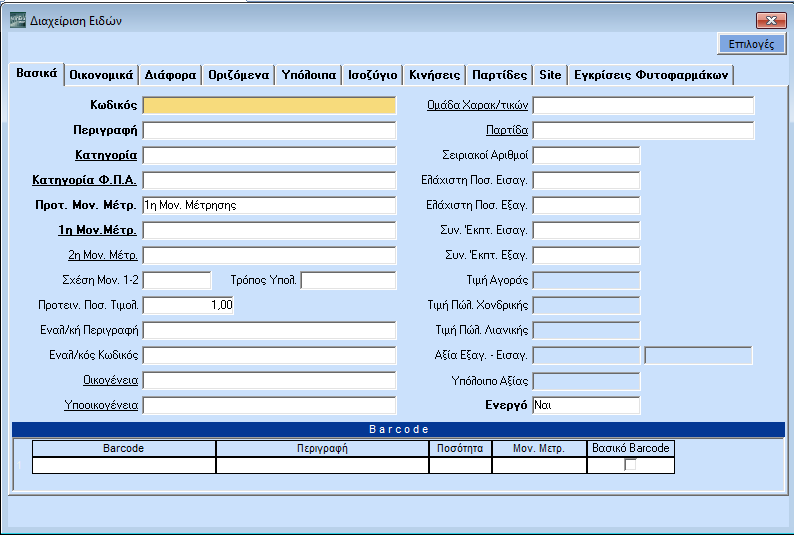Follow the Ομάδα Χαρακ/τικών label link
This screenshot has width=794, height=535.
(x=478, y=105)
